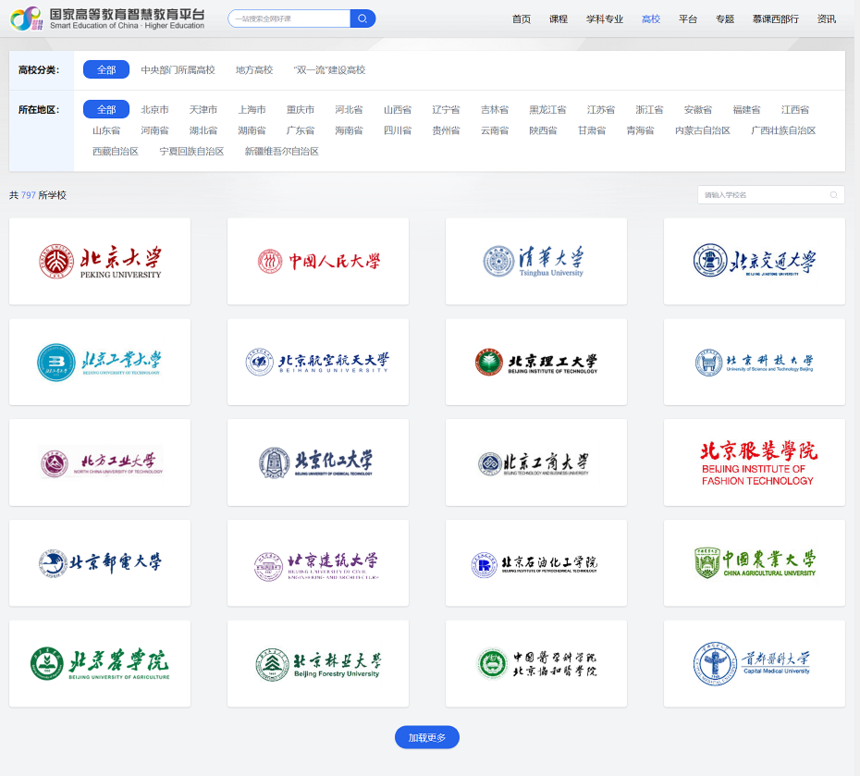The height and width of the screenshot is (776, 860).
Task: Open the China Agricultural University card
Action: (x=754, y=562)
